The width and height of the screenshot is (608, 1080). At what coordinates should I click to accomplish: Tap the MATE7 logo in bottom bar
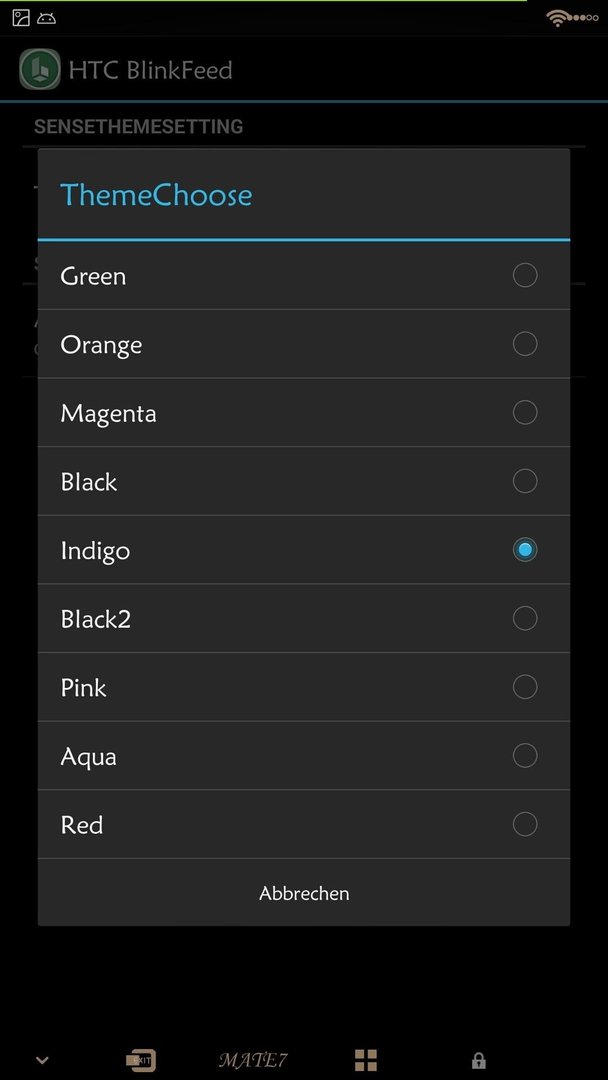[x=253, y=1060]
